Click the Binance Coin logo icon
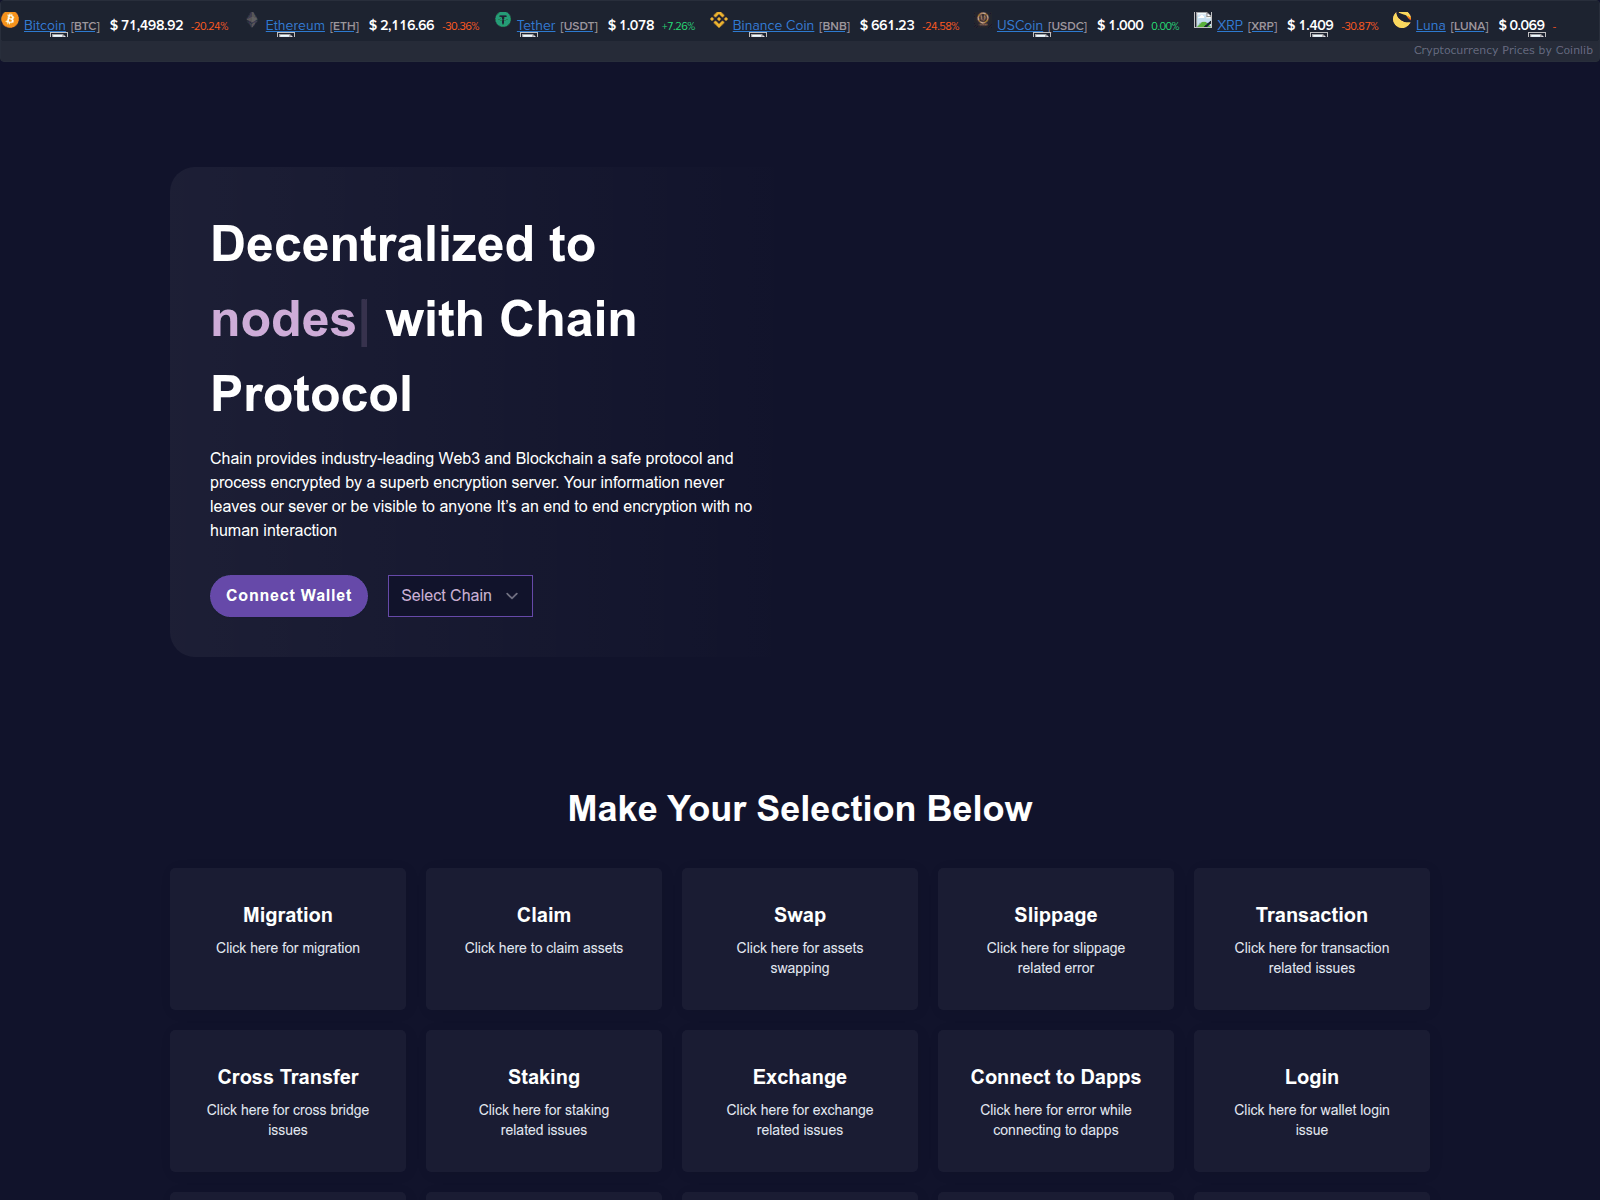 [x=718, y=19]
